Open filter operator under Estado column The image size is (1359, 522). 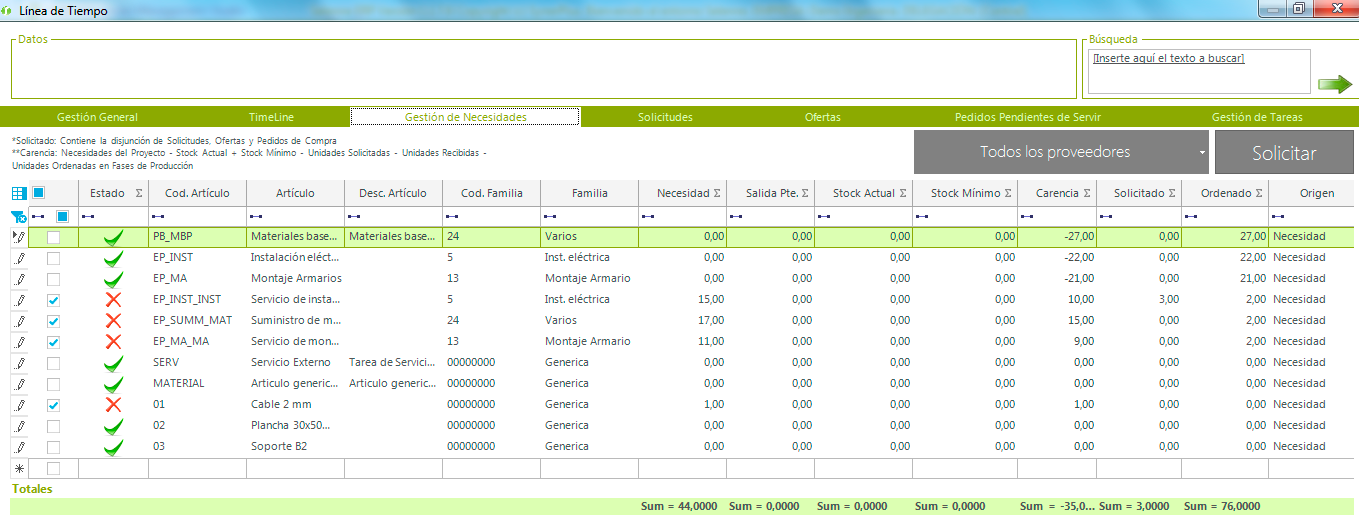88,216
